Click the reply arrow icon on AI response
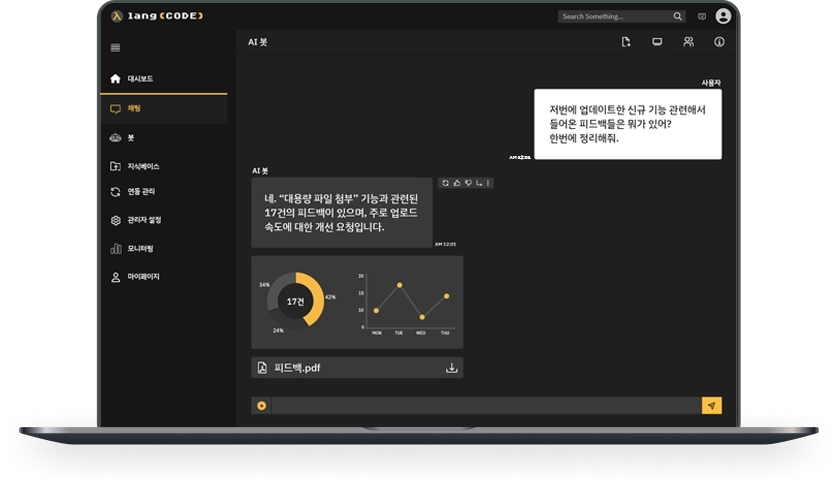Screen dimensions: 837x482 pos(479,183)
